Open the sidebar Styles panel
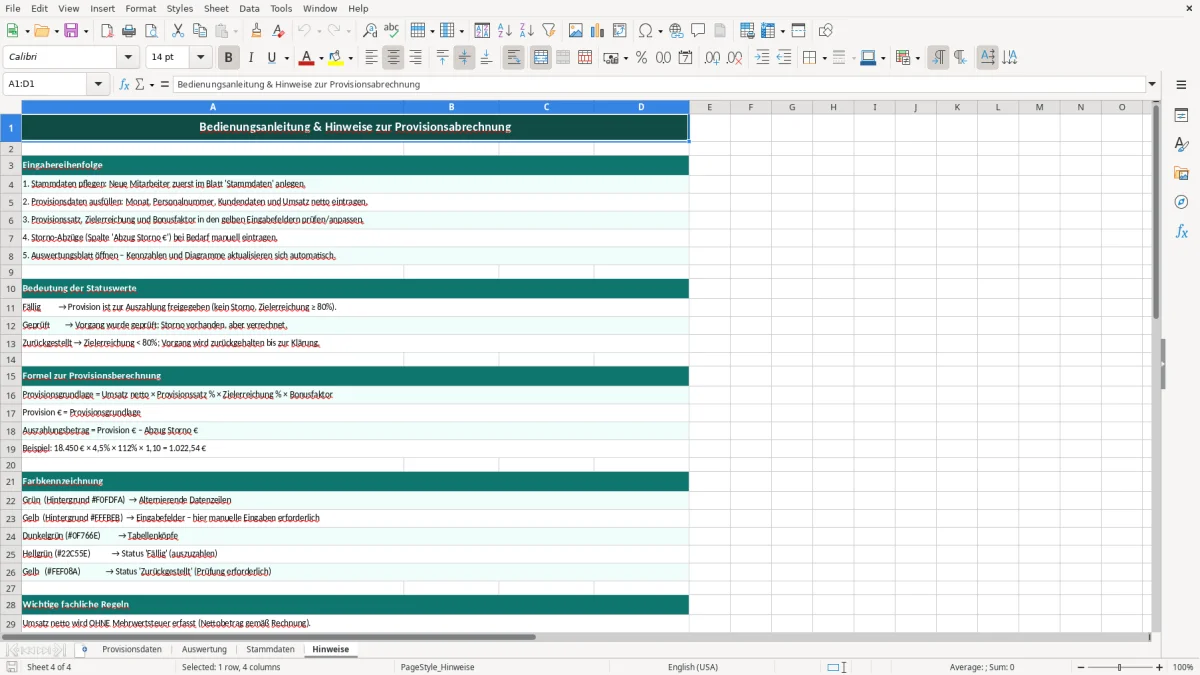Viewport: 1200px width, 675px height. pyautogui.click(x=1181, y=145)
